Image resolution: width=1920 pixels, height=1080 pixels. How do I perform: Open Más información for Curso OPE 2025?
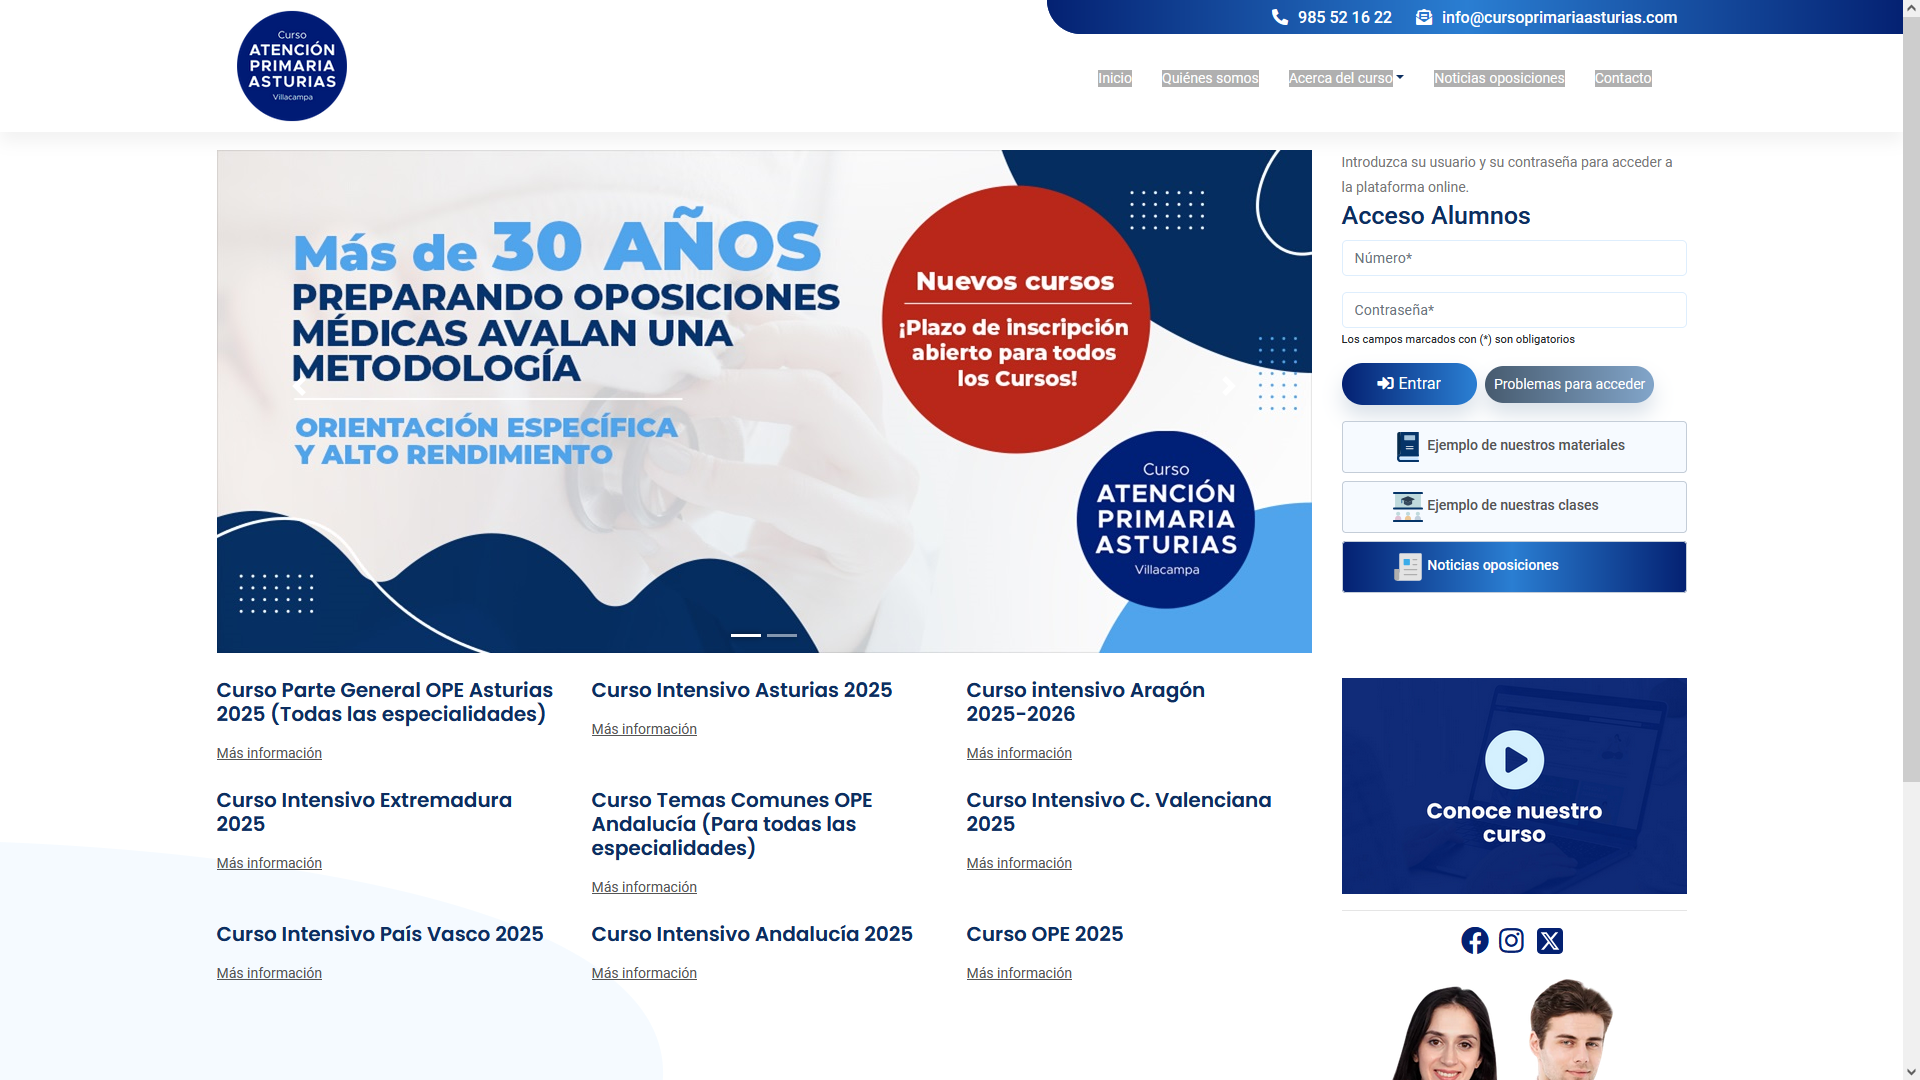(1019, 973)
